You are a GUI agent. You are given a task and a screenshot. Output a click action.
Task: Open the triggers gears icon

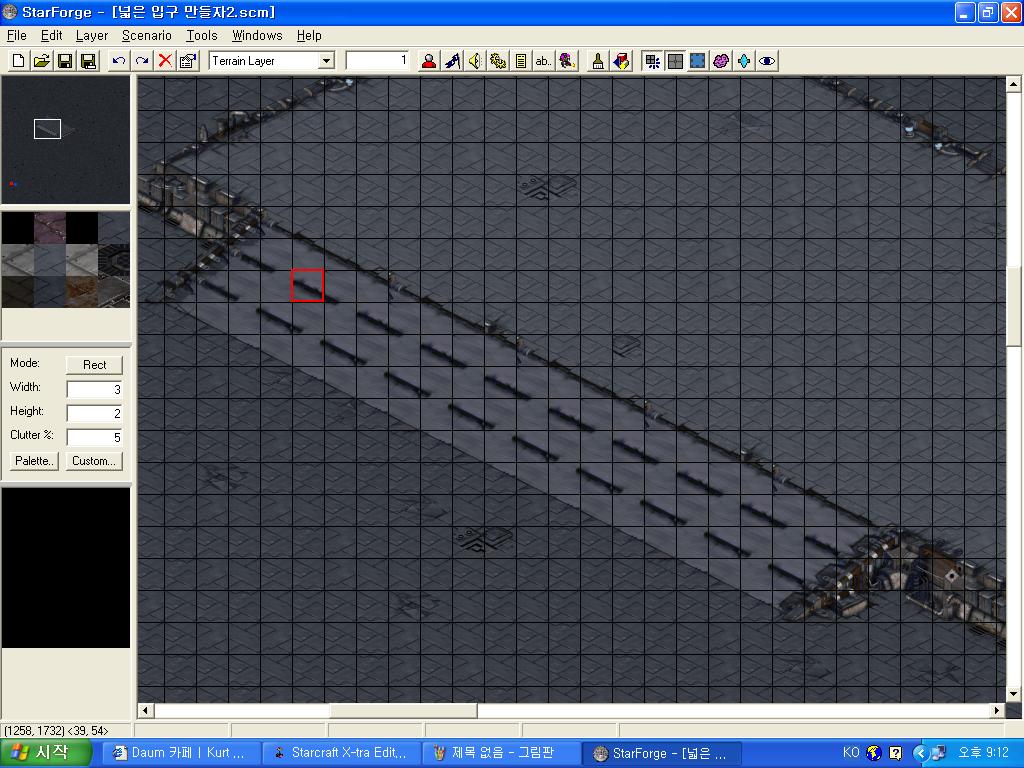498,61
